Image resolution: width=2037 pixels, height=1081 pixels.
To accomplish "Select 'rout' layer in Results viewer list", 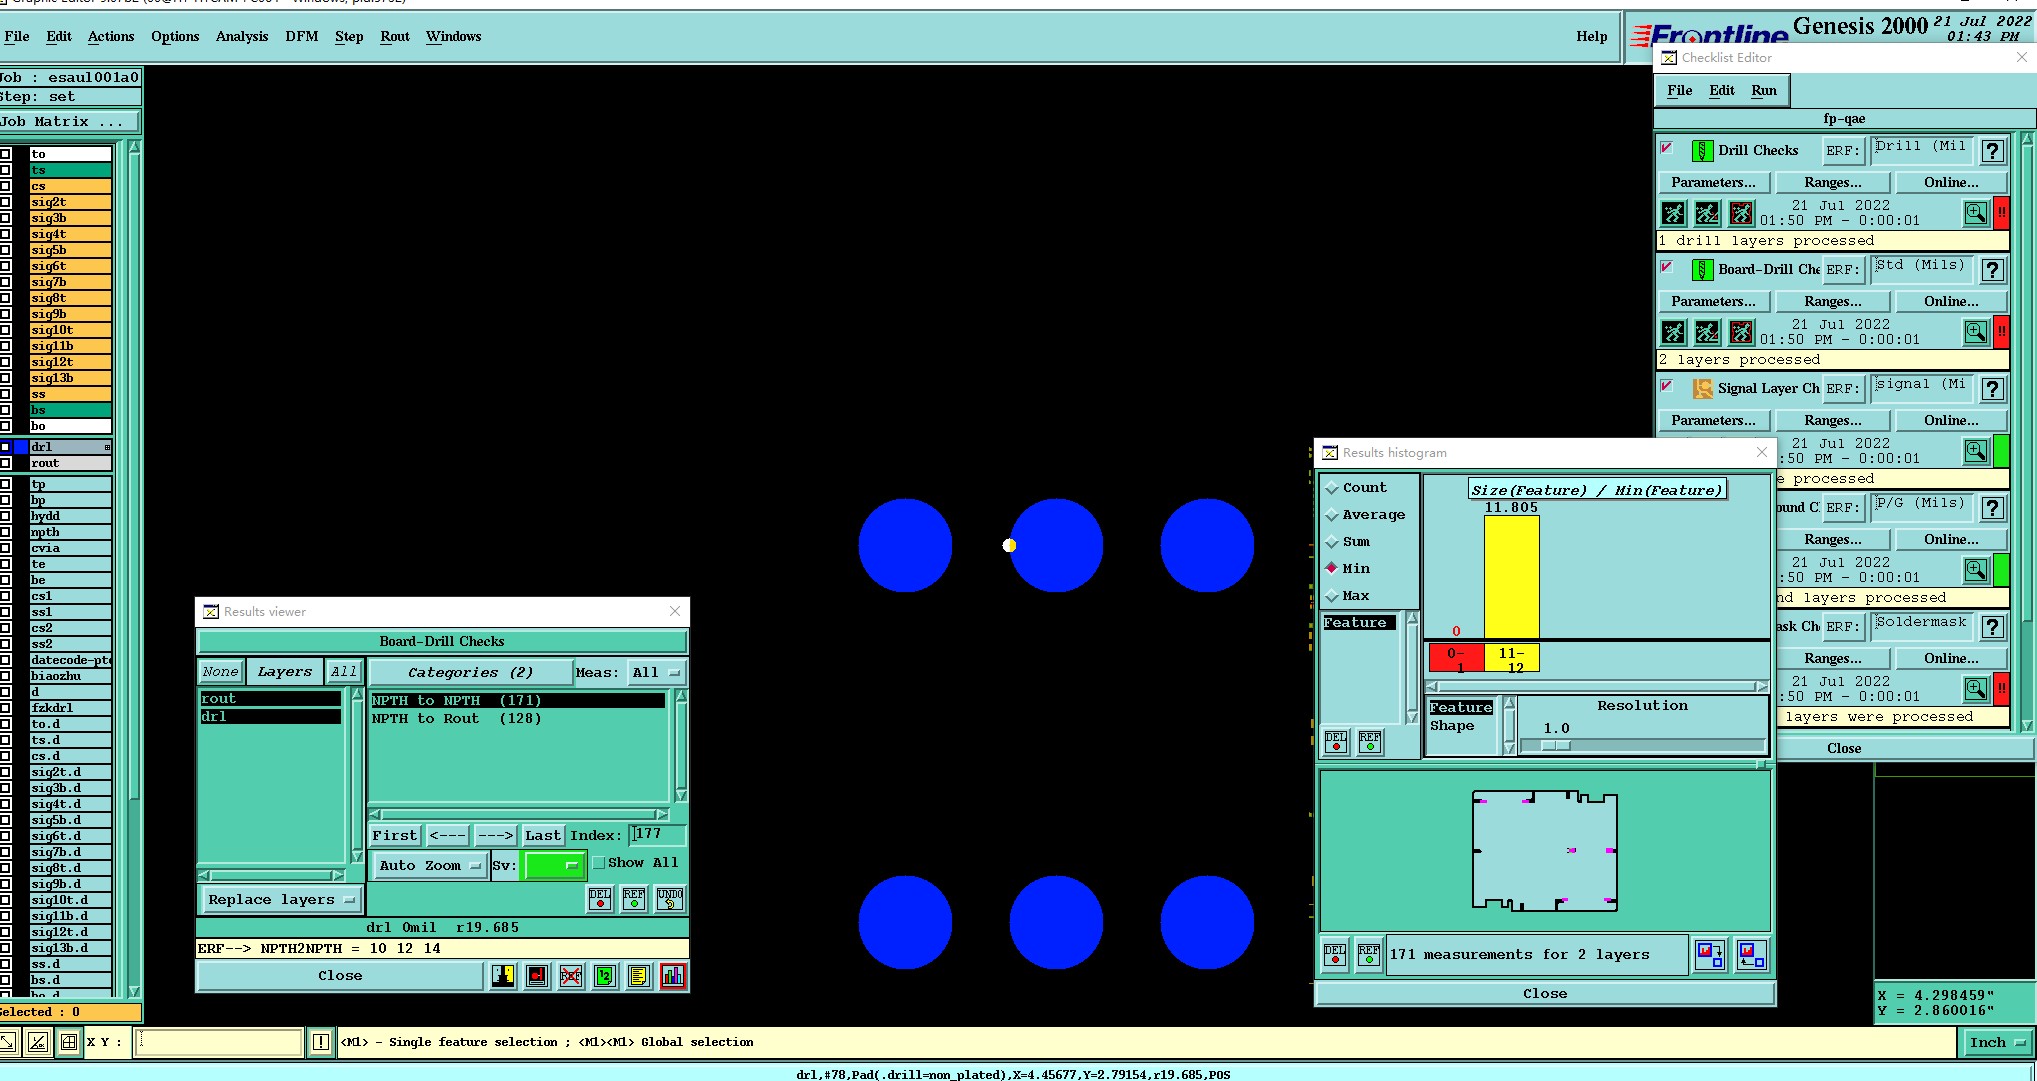I will (270, 699).
